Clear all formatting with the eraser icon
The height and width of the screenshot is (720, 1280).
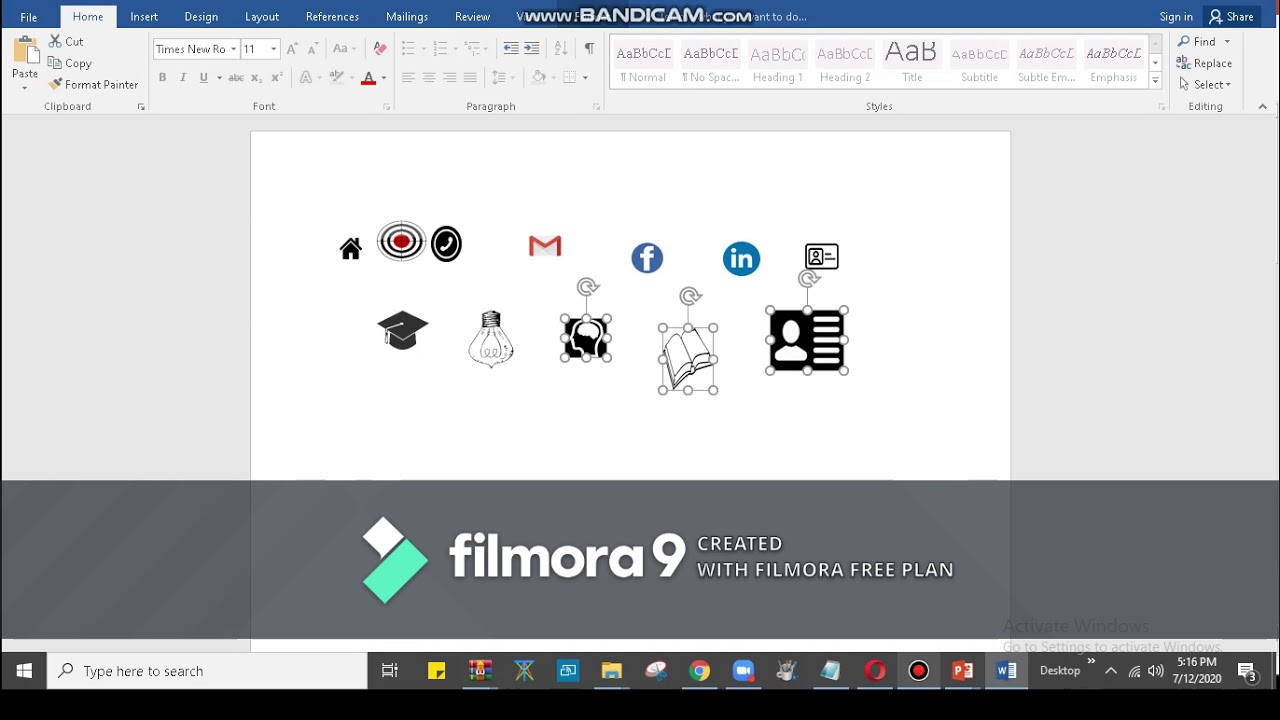pos(379,48)
